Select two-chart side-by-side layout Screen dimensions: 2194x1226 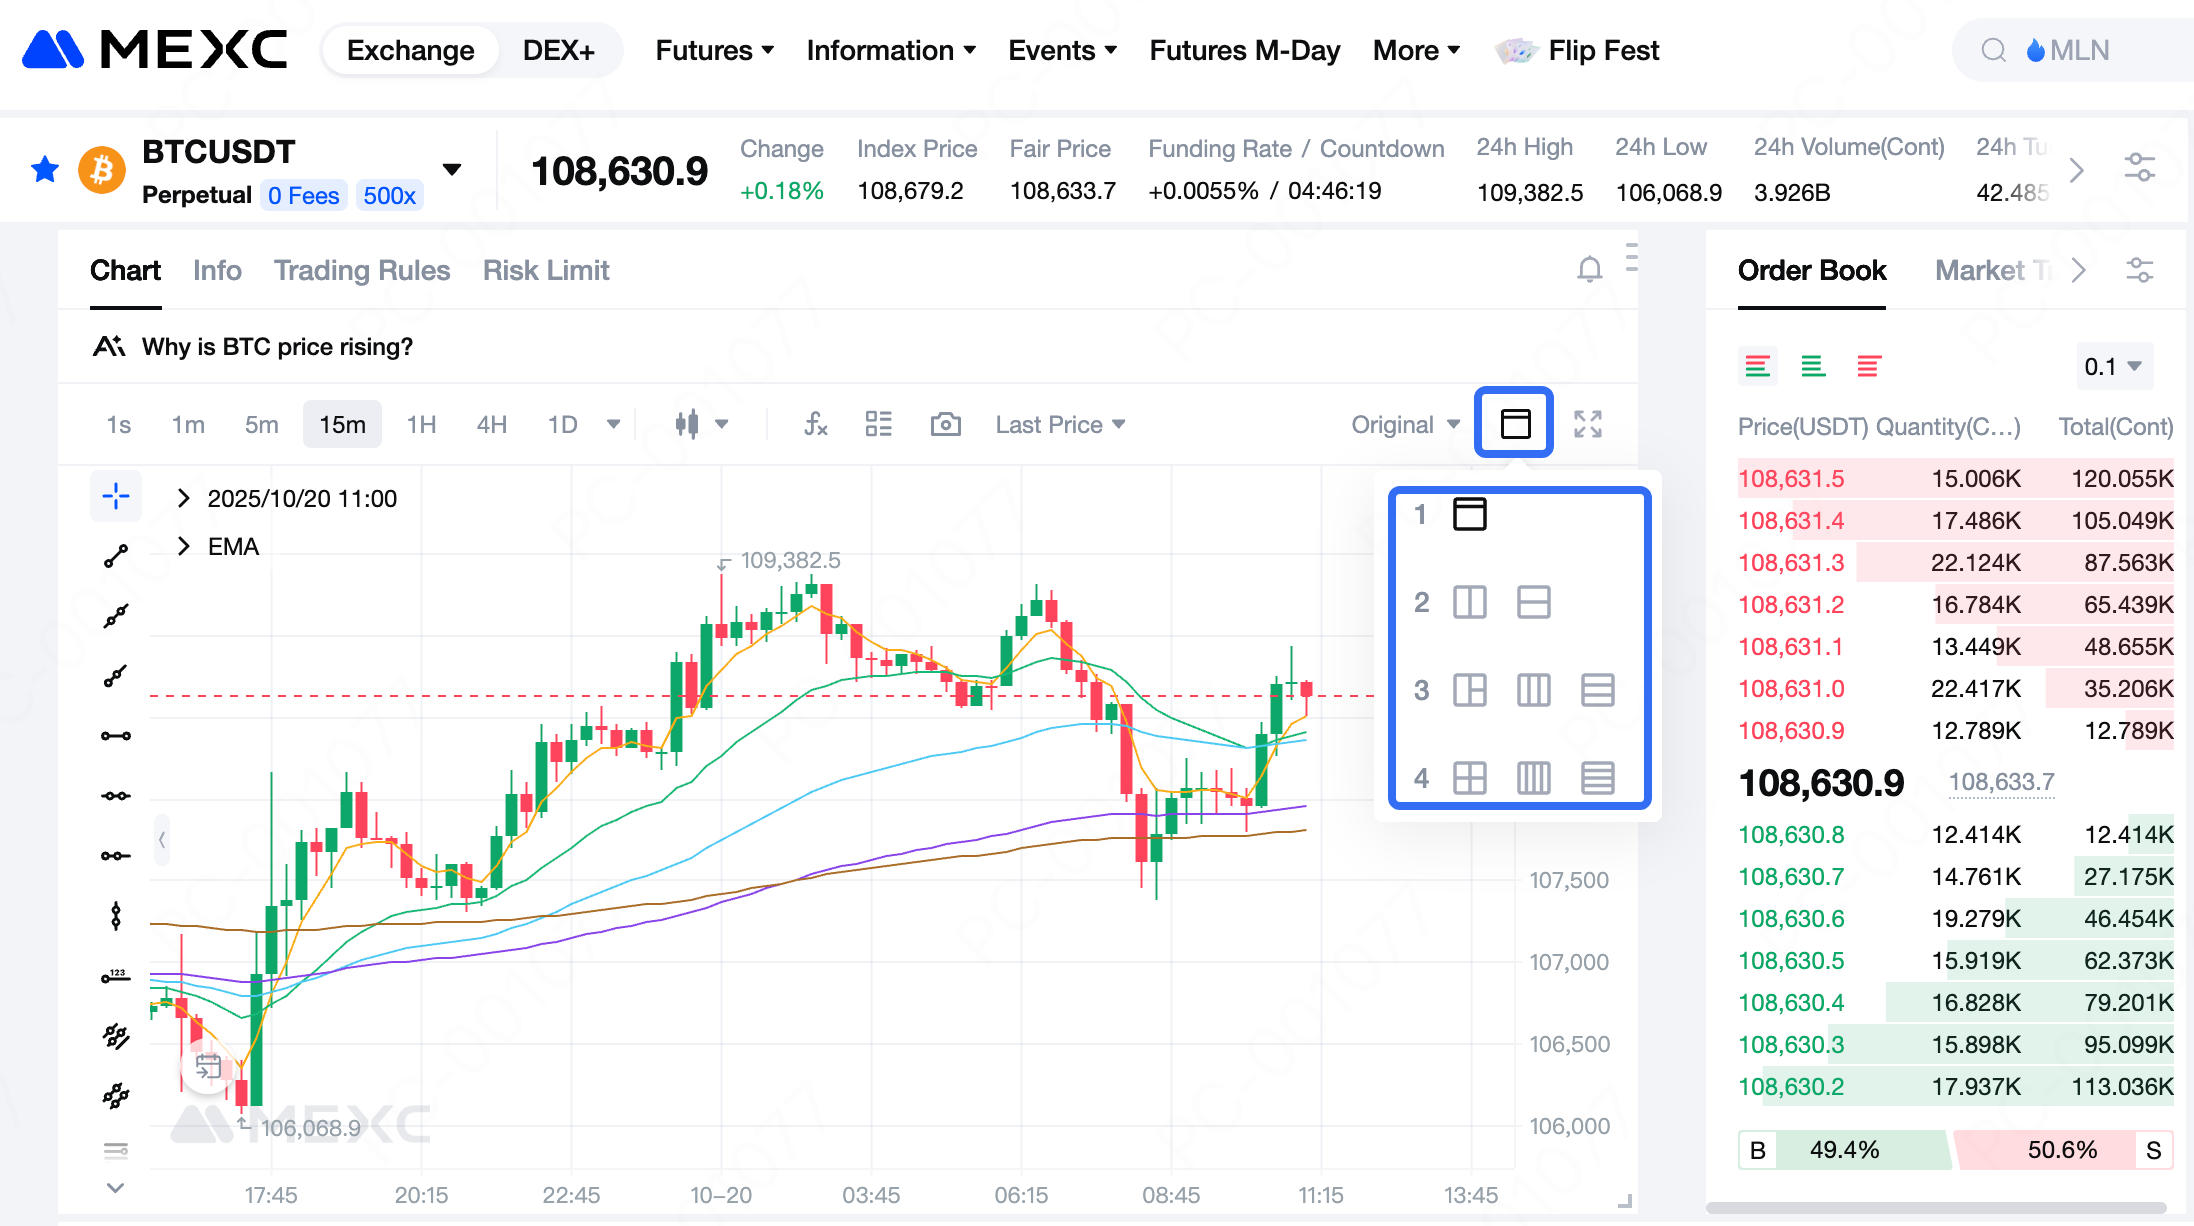pos(1469,602)
